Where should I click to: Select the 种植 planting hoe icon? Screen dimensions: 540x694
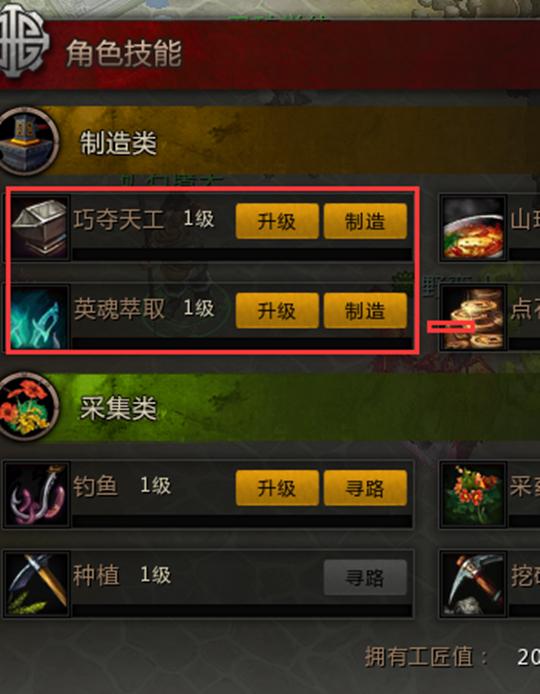38,583
